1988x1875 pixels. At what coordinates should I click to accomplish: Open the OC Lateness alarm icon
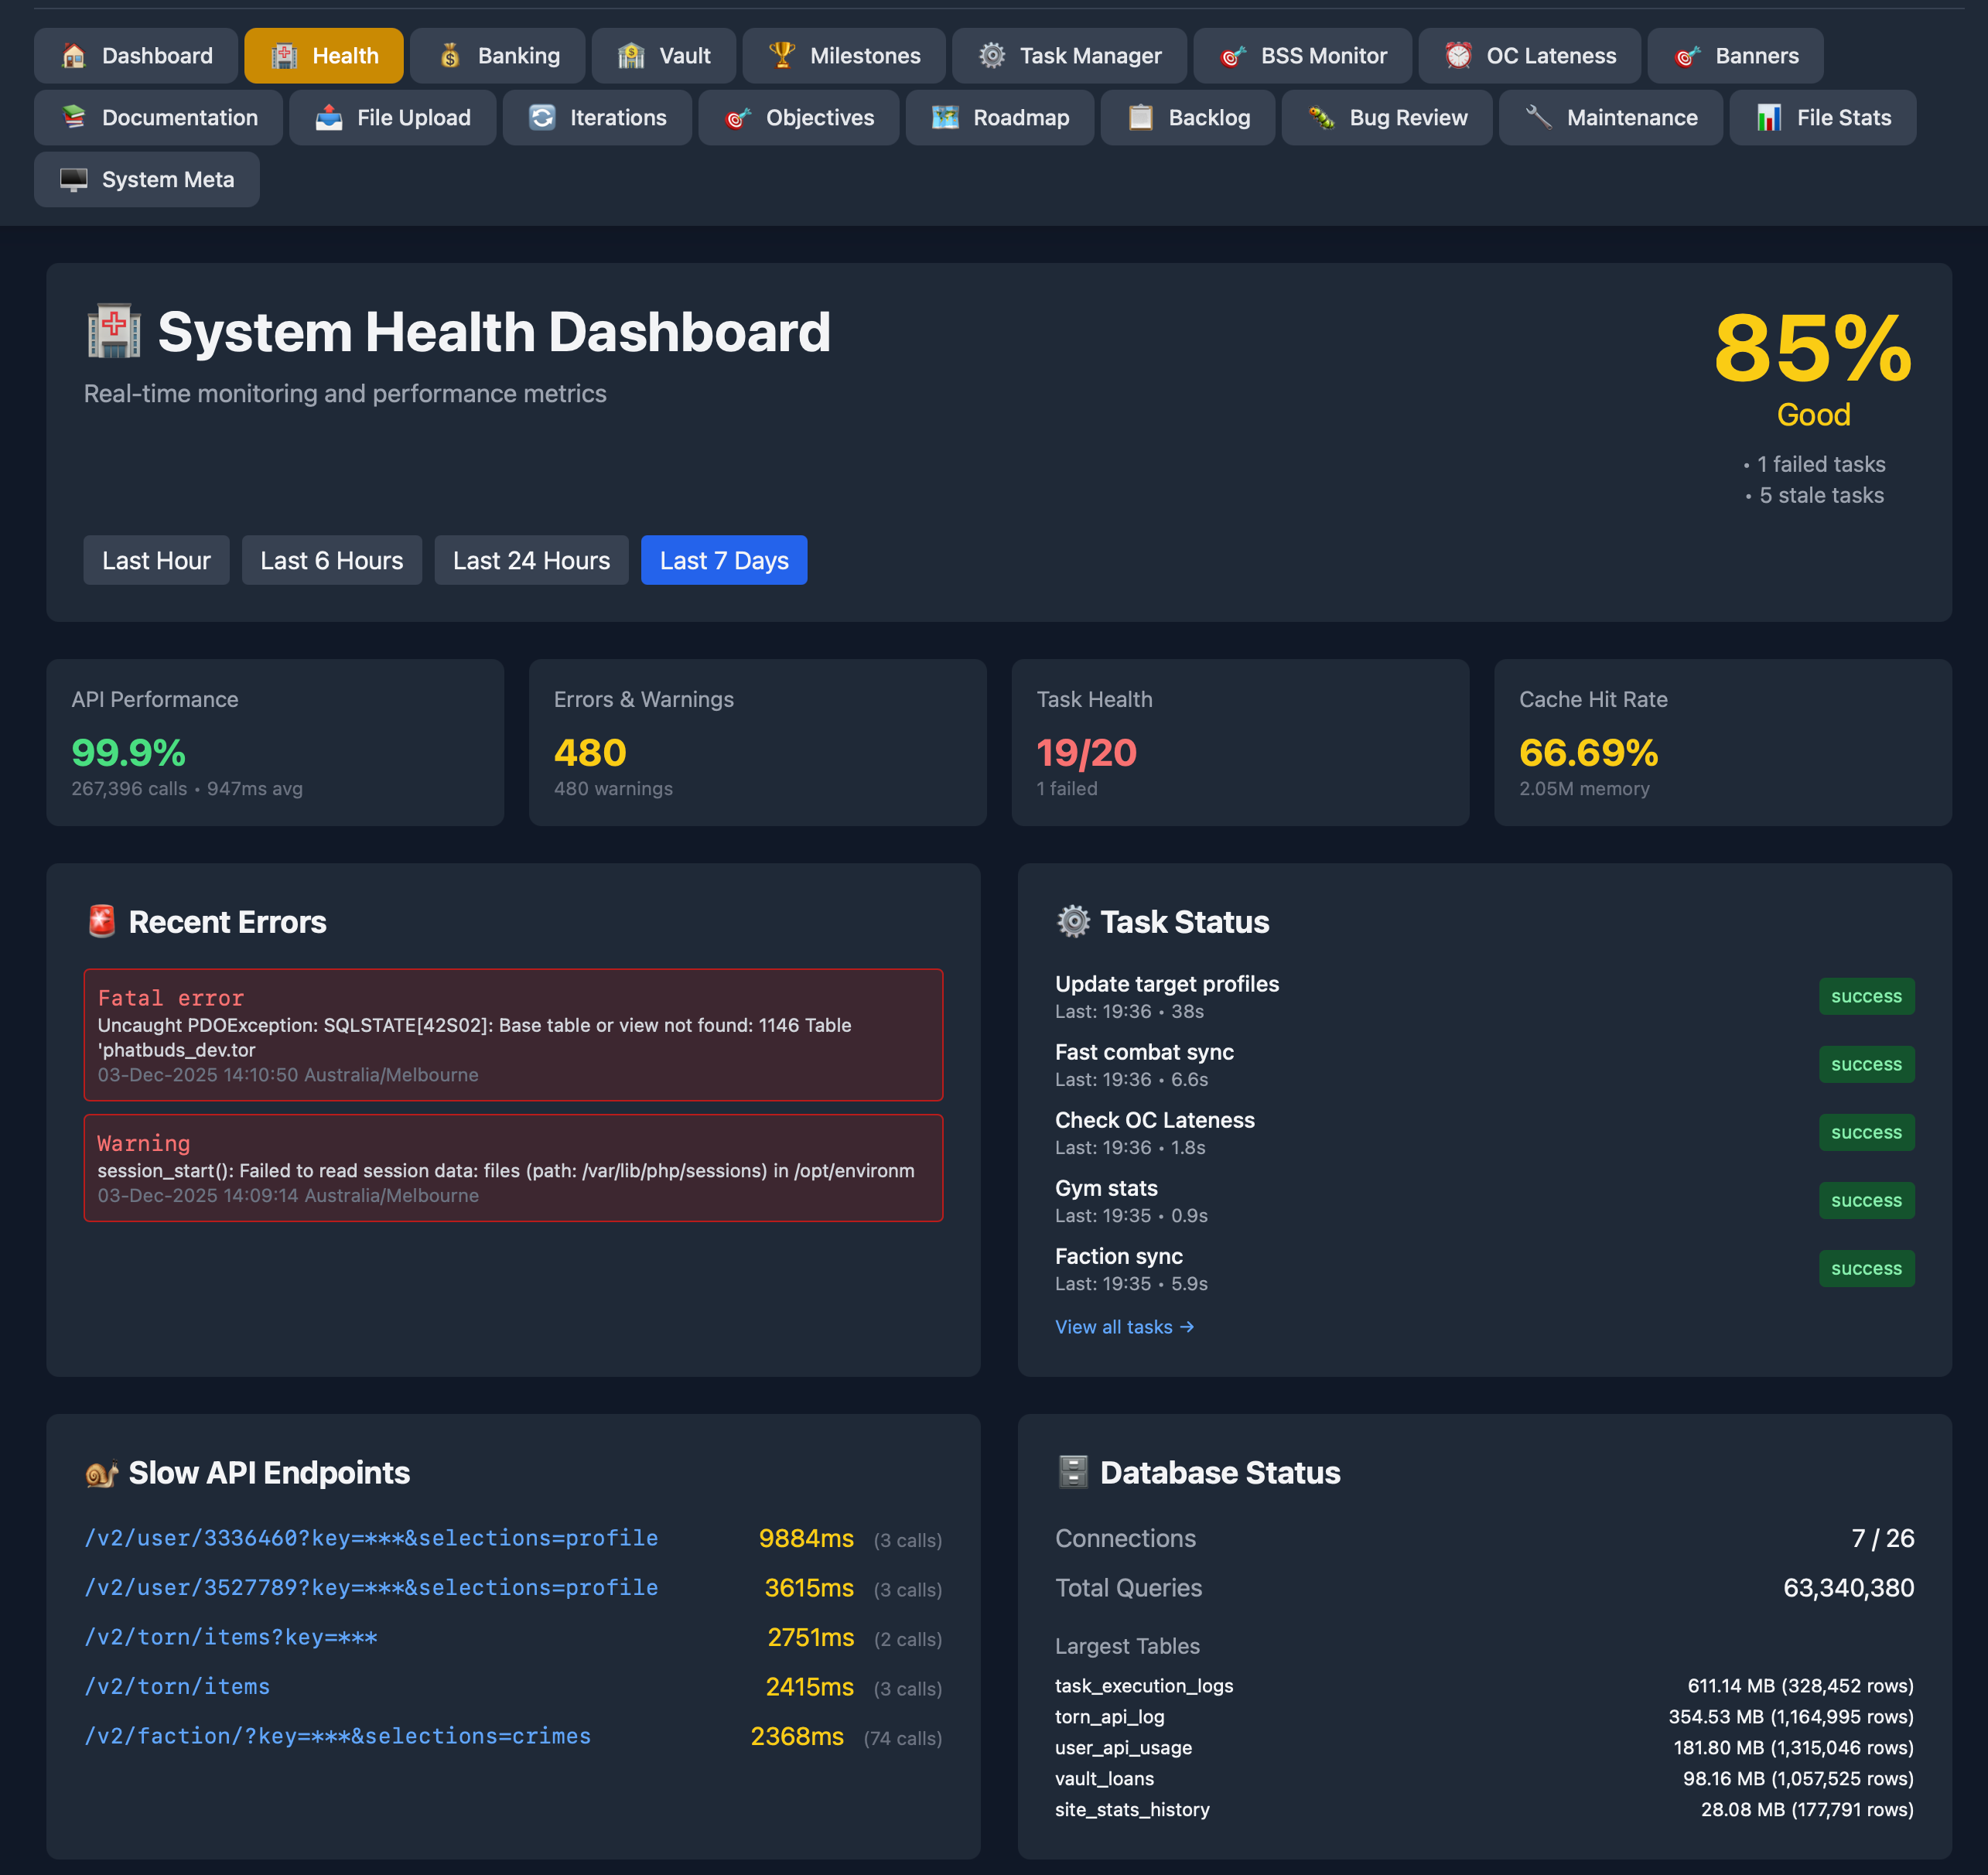point(1459,55)
